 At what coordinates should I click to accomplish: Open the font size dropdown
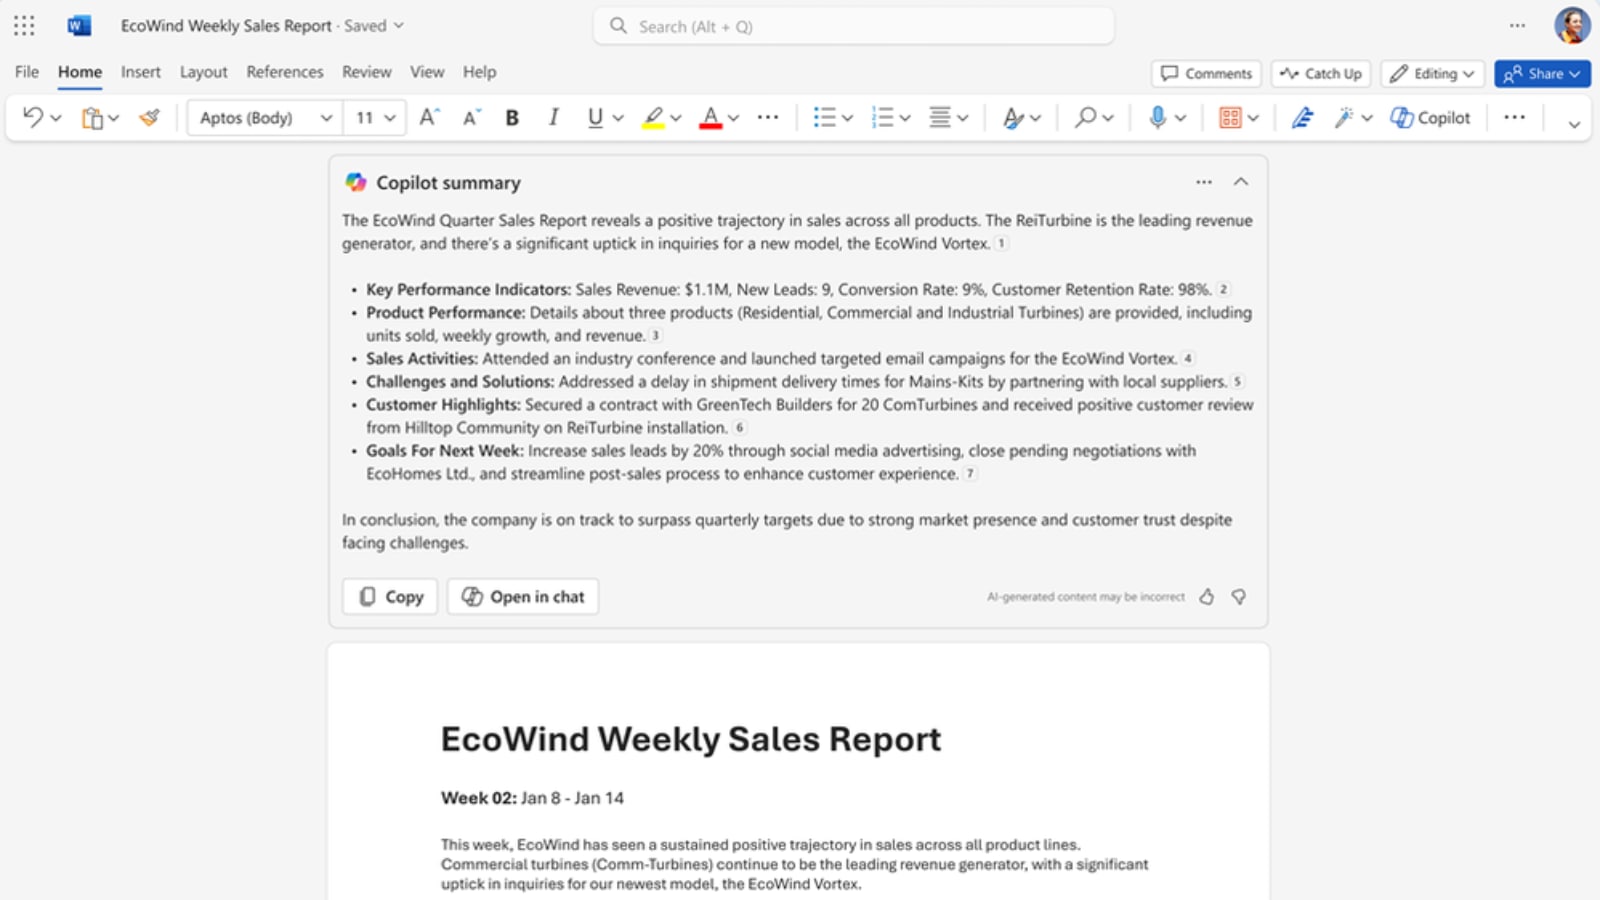374,117
